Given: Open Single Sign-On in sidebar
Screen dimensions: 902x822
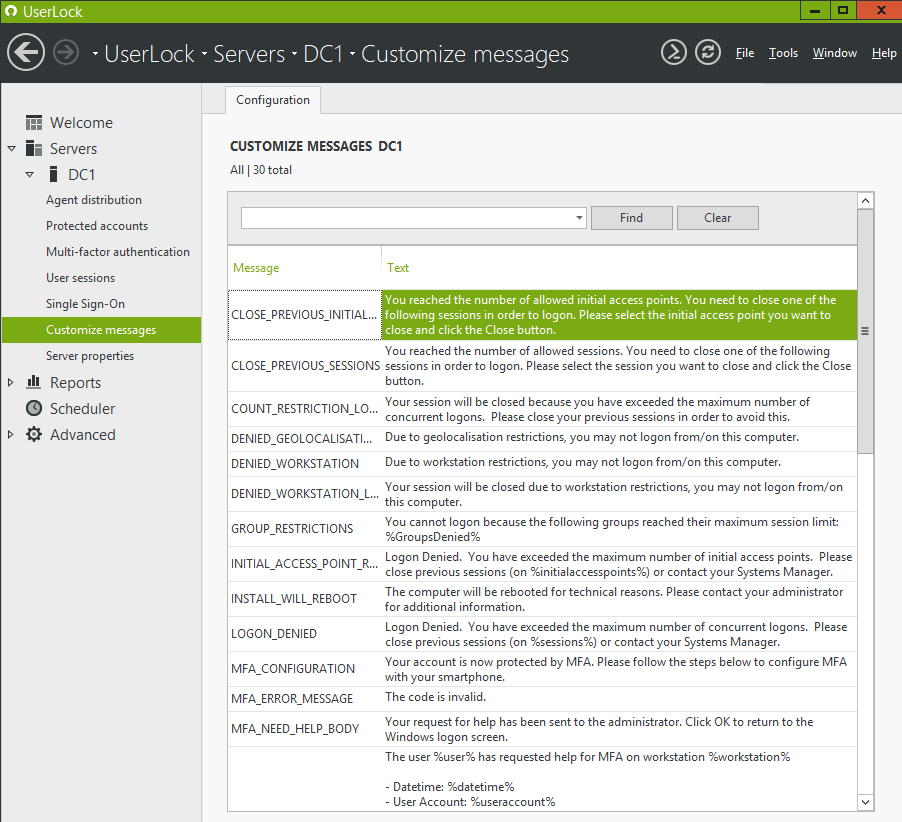Looking at the screenshot, I should [85, 303].
